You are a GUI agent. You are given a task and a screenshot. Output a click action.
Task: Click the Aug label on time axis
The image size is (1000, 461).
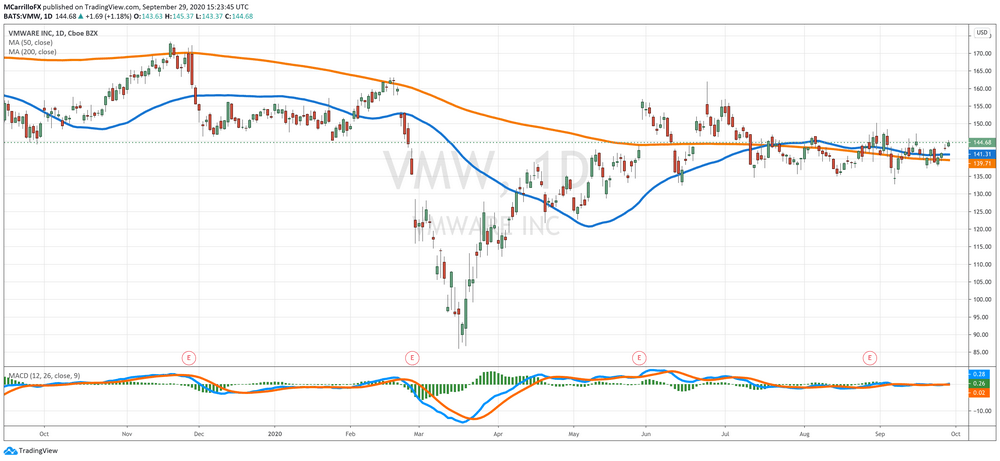[805, 434]
